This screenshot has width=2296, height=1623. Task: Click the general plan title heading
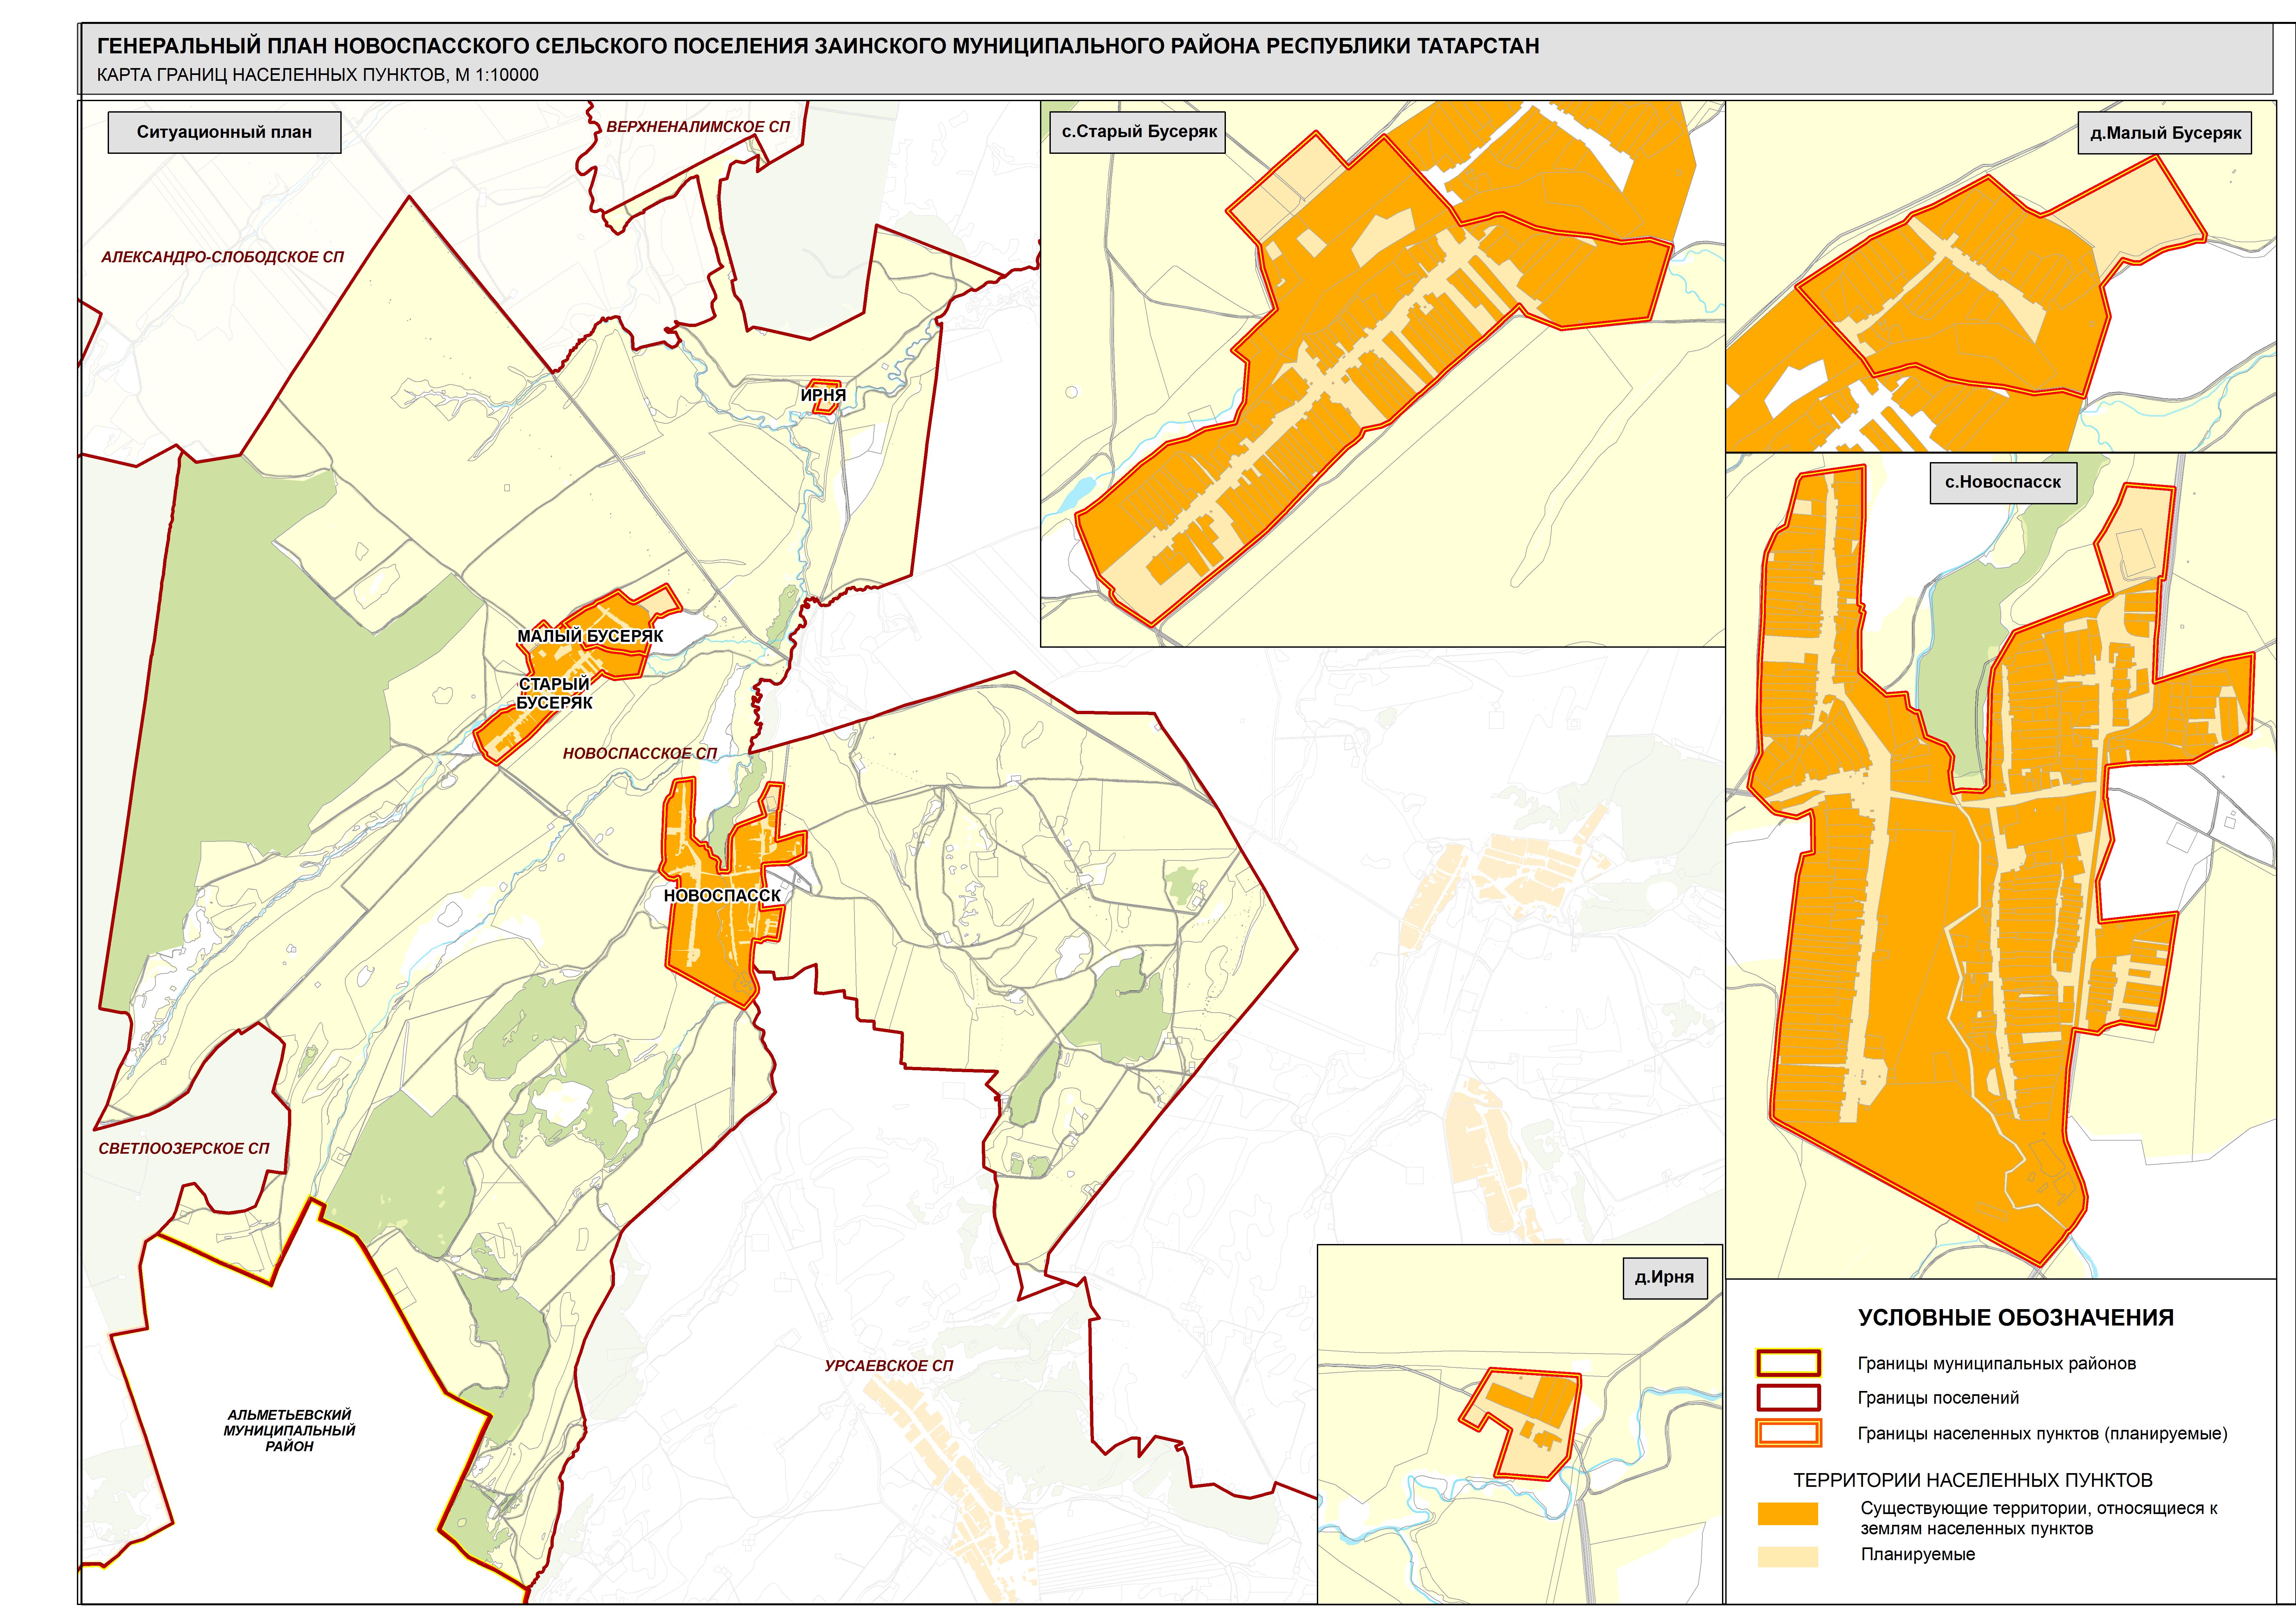[818, 46]
